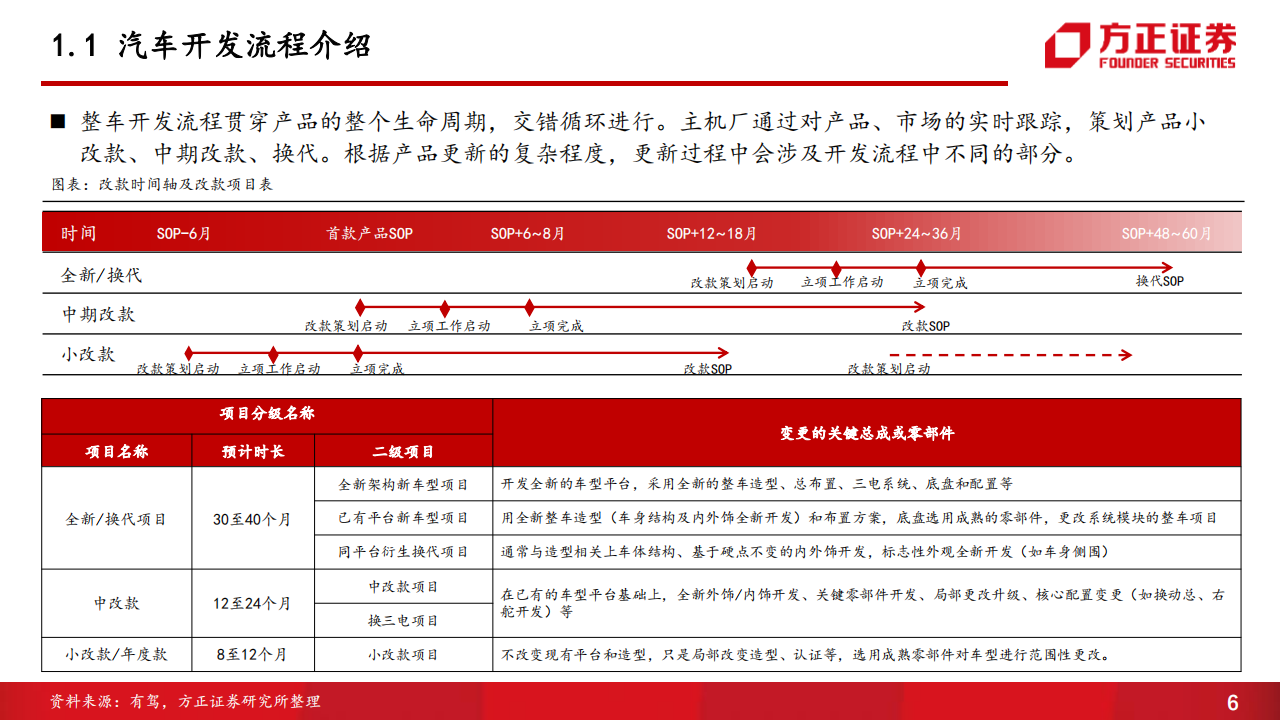
Task: Select the 全新/换代项目 table cell
Action: coord(116,519)
